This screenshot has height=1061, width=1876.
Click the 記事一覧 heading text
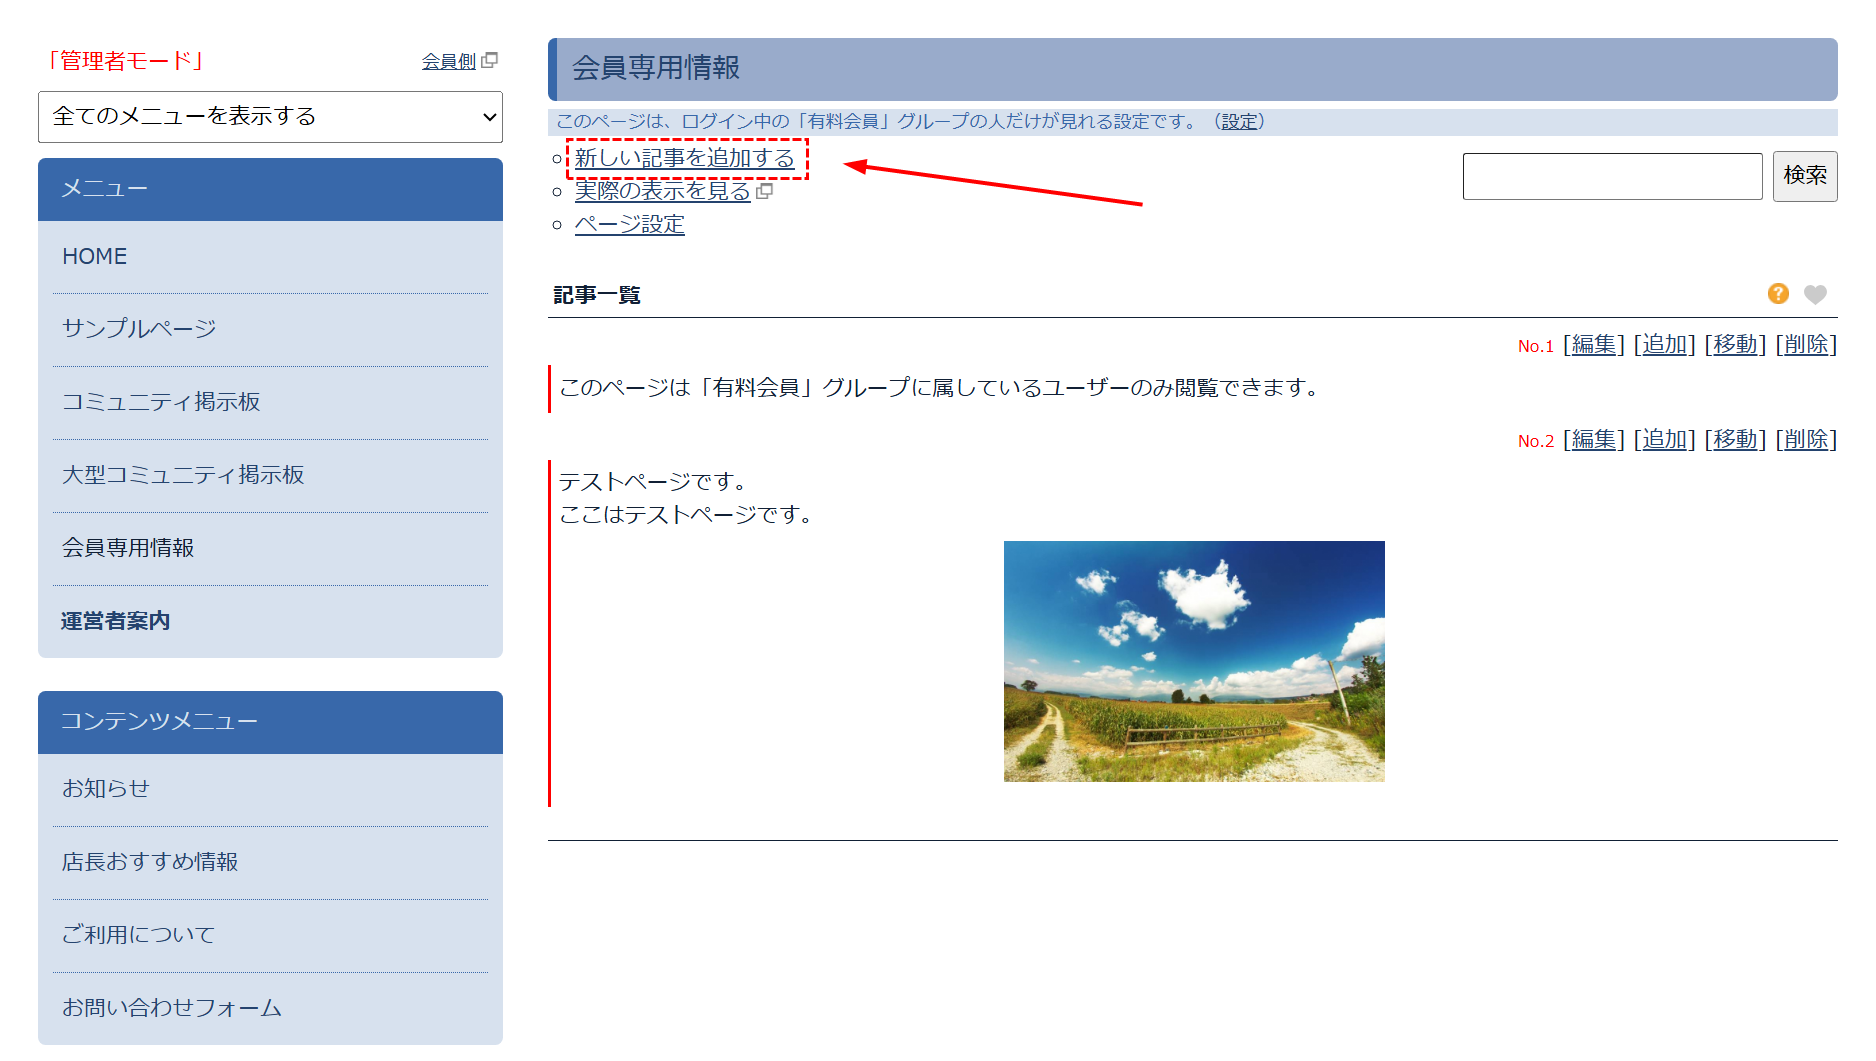pos(597,295)
